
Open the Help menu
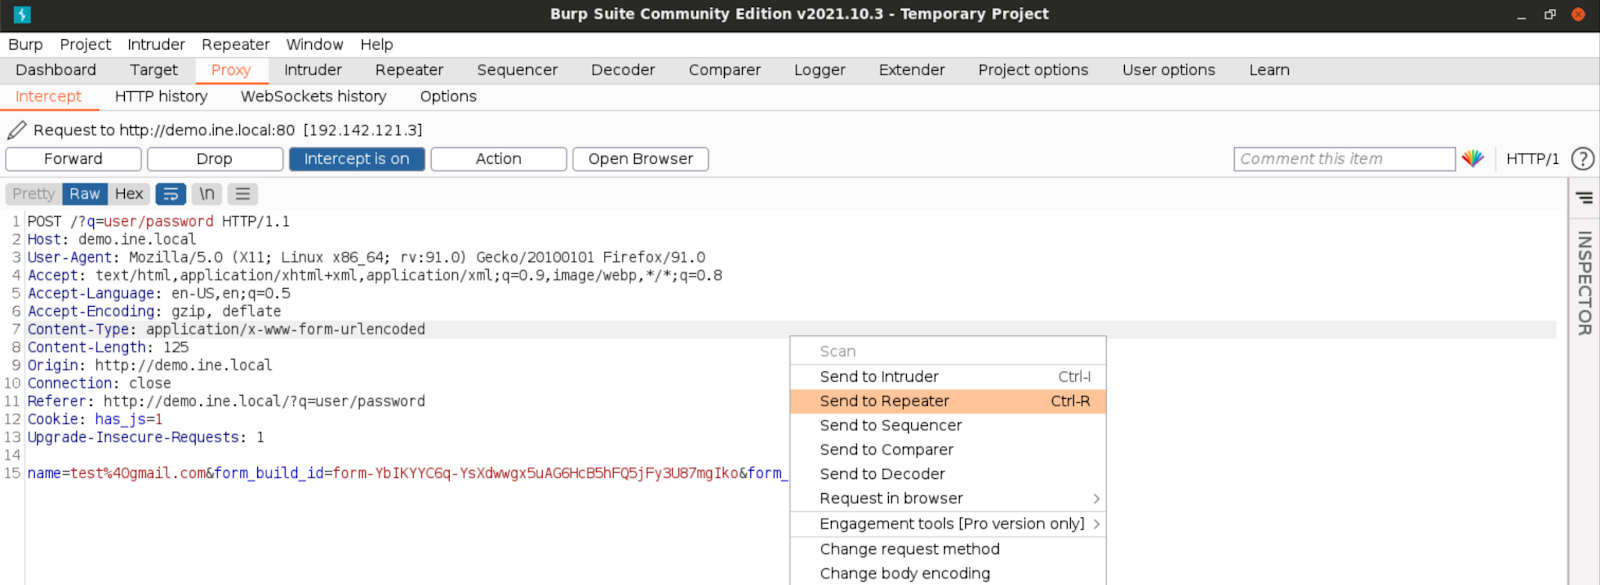pos(377,44)
